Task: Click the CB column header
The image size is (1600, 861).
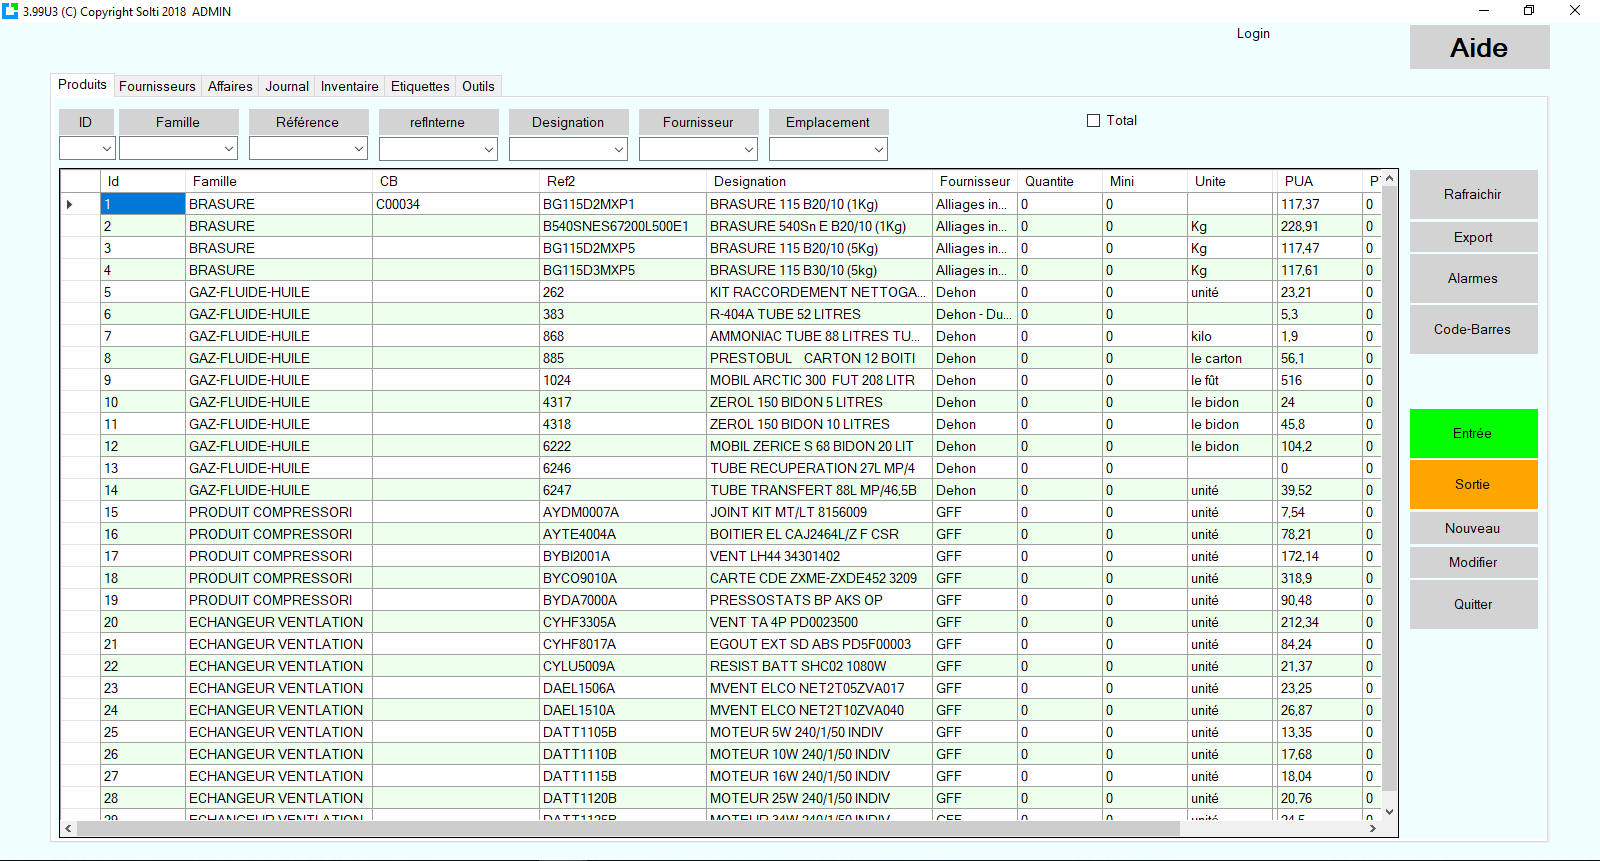Action: pos(456,181)
